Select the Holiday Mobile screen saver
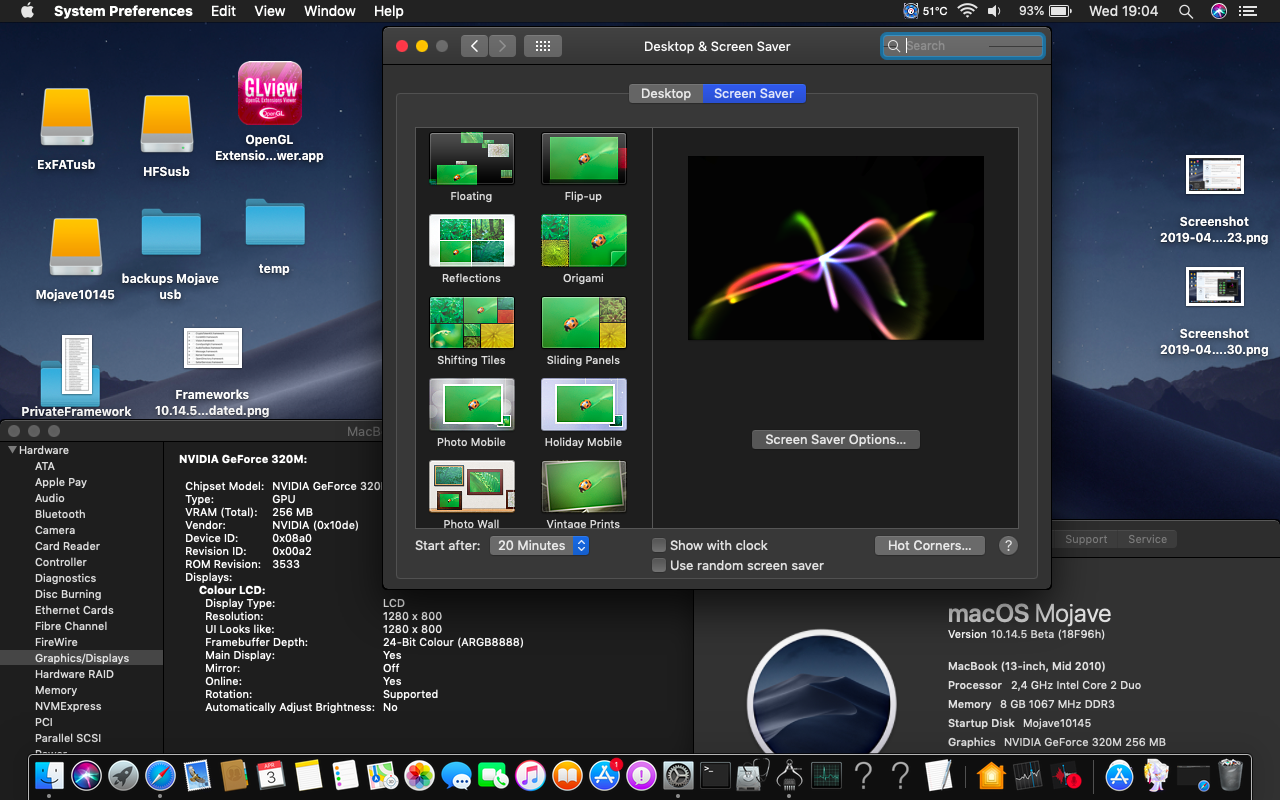 pos(583,405)
